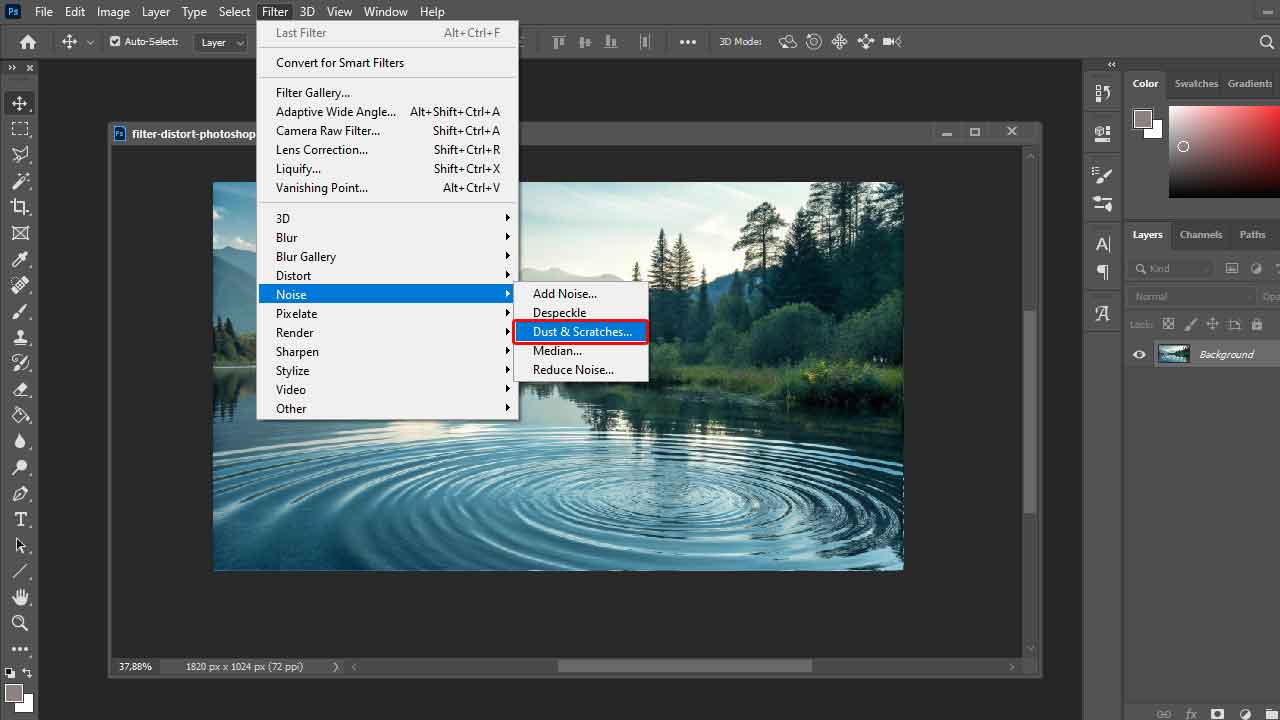1280x720 pixels.
Task: Select the Magic Wand tool
Action: point(19,181)
